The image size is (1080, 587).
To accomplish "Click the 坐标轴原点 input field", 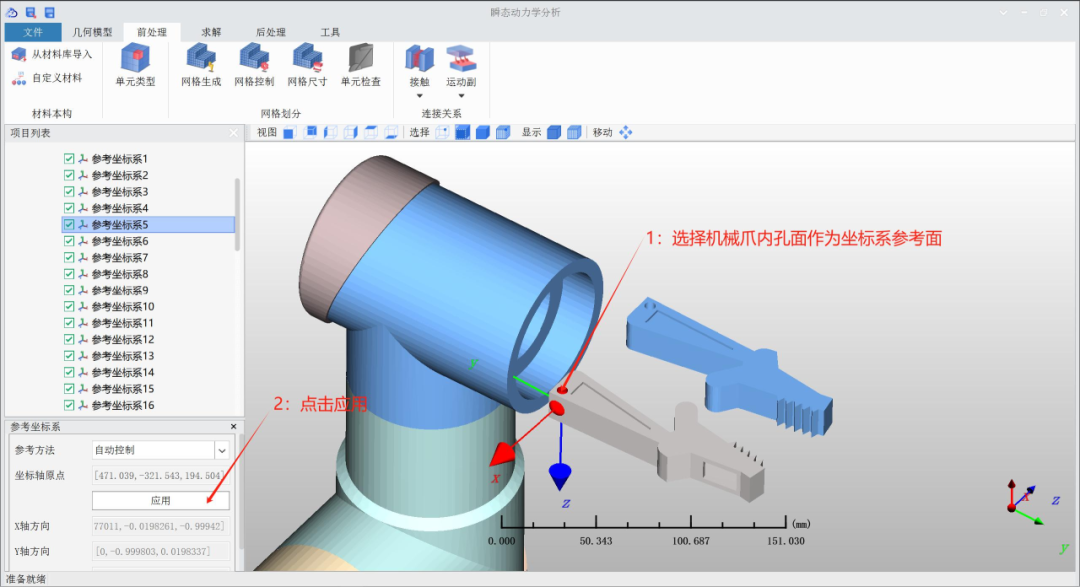I will (x=159, y=475).
